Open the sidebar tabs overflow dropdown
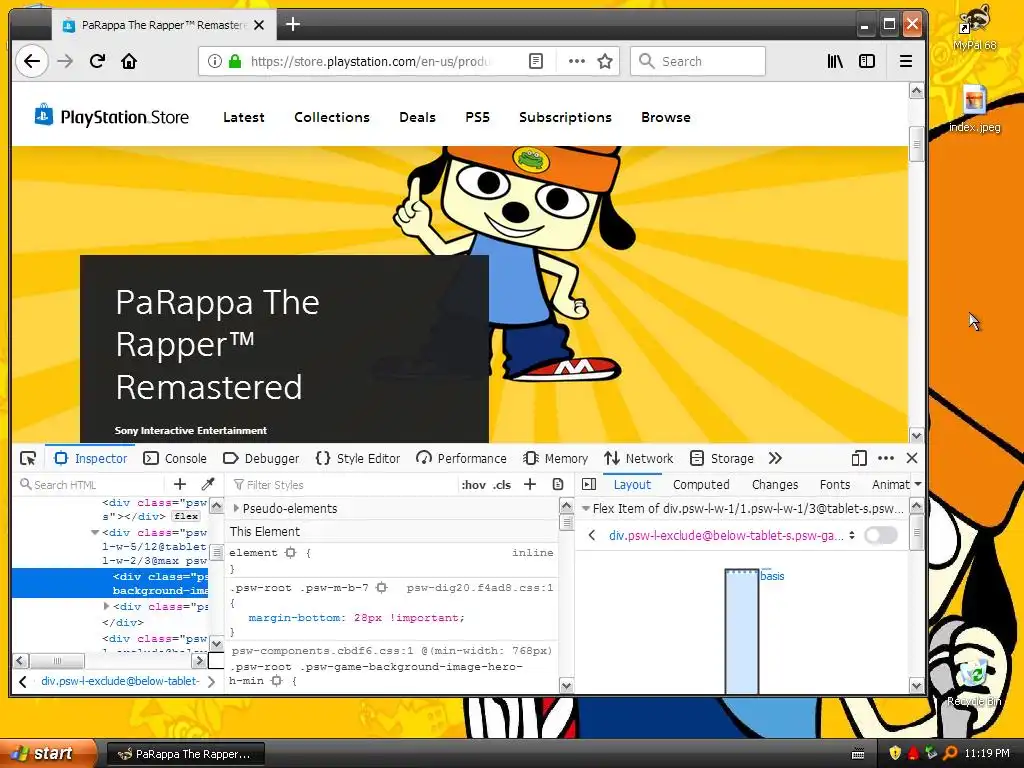Viewport: 1024px width, 768px height. pyautogui.click(x=918, y=484)
